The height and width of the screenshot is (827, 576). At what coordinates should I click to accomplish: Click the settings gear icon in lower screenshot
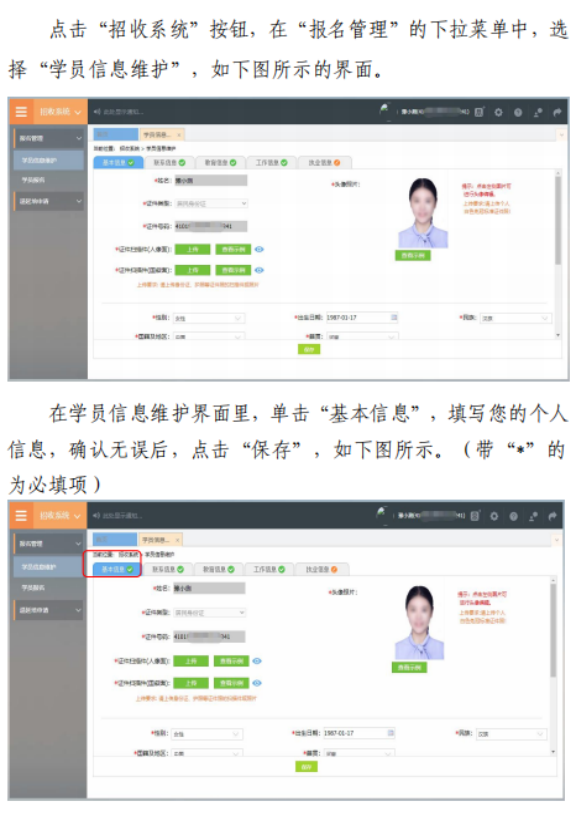494,516
